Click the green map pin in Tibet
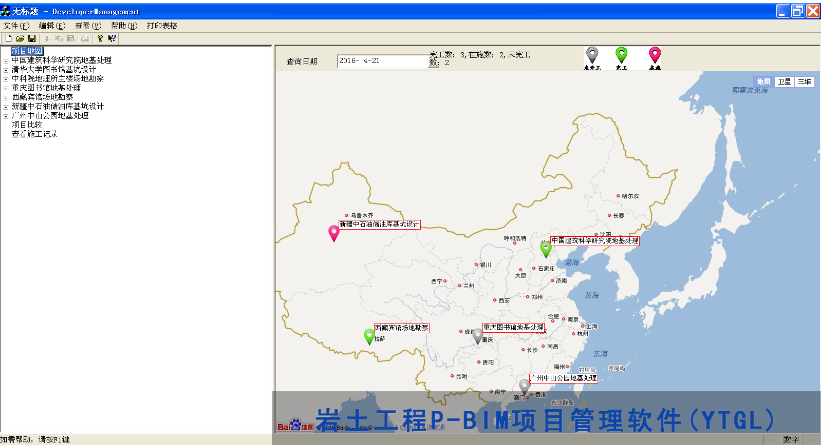Viewport: 822px width, 448px height. (x=369, y=336)
